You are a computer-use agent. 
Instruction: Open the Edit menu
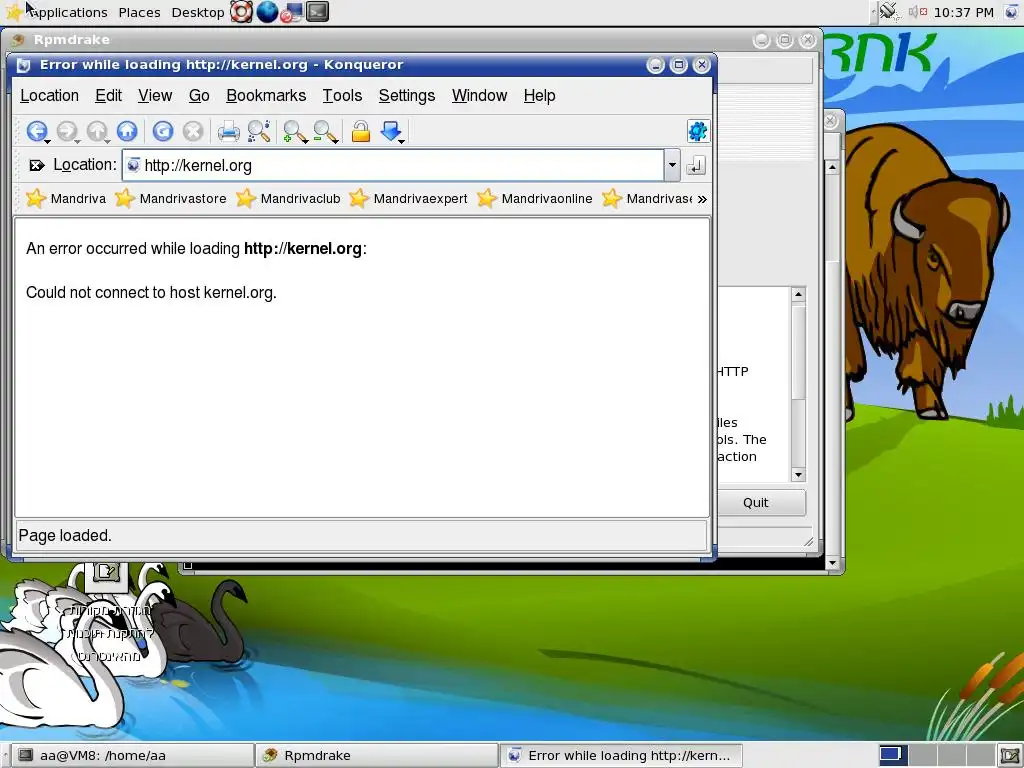coord(108,95)
